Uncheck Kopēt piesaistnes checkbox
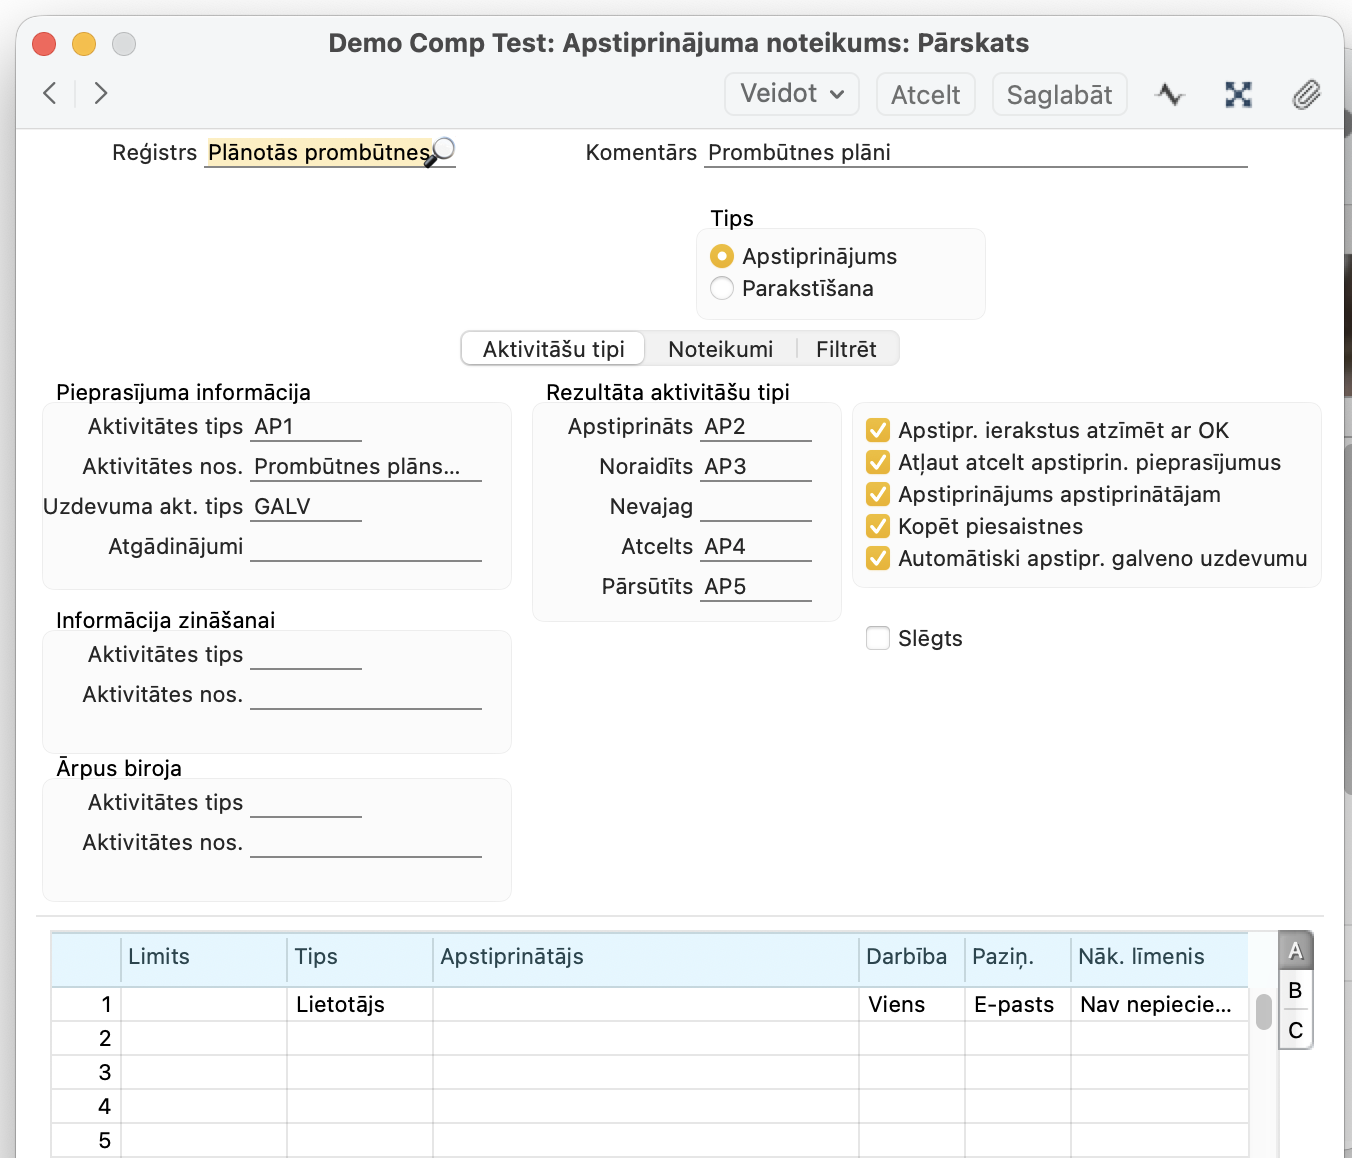The image size is (1352, 1158). [x=878, y=526]
